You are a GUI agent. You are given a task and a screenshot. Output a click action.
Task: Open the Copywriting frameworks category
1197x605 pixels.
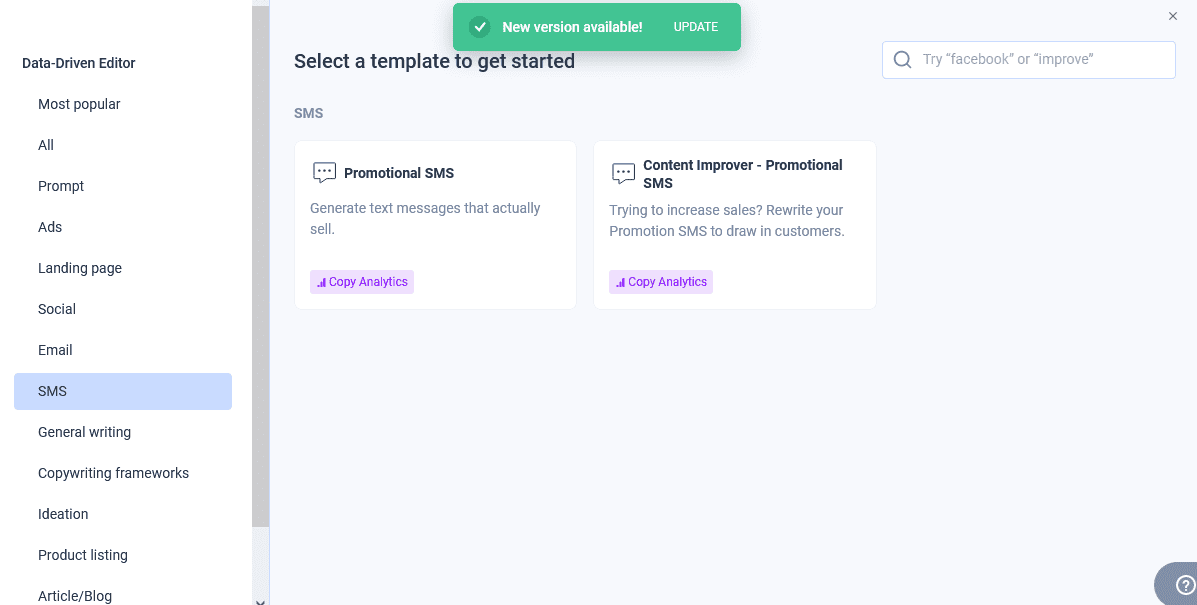pos(113,473)
